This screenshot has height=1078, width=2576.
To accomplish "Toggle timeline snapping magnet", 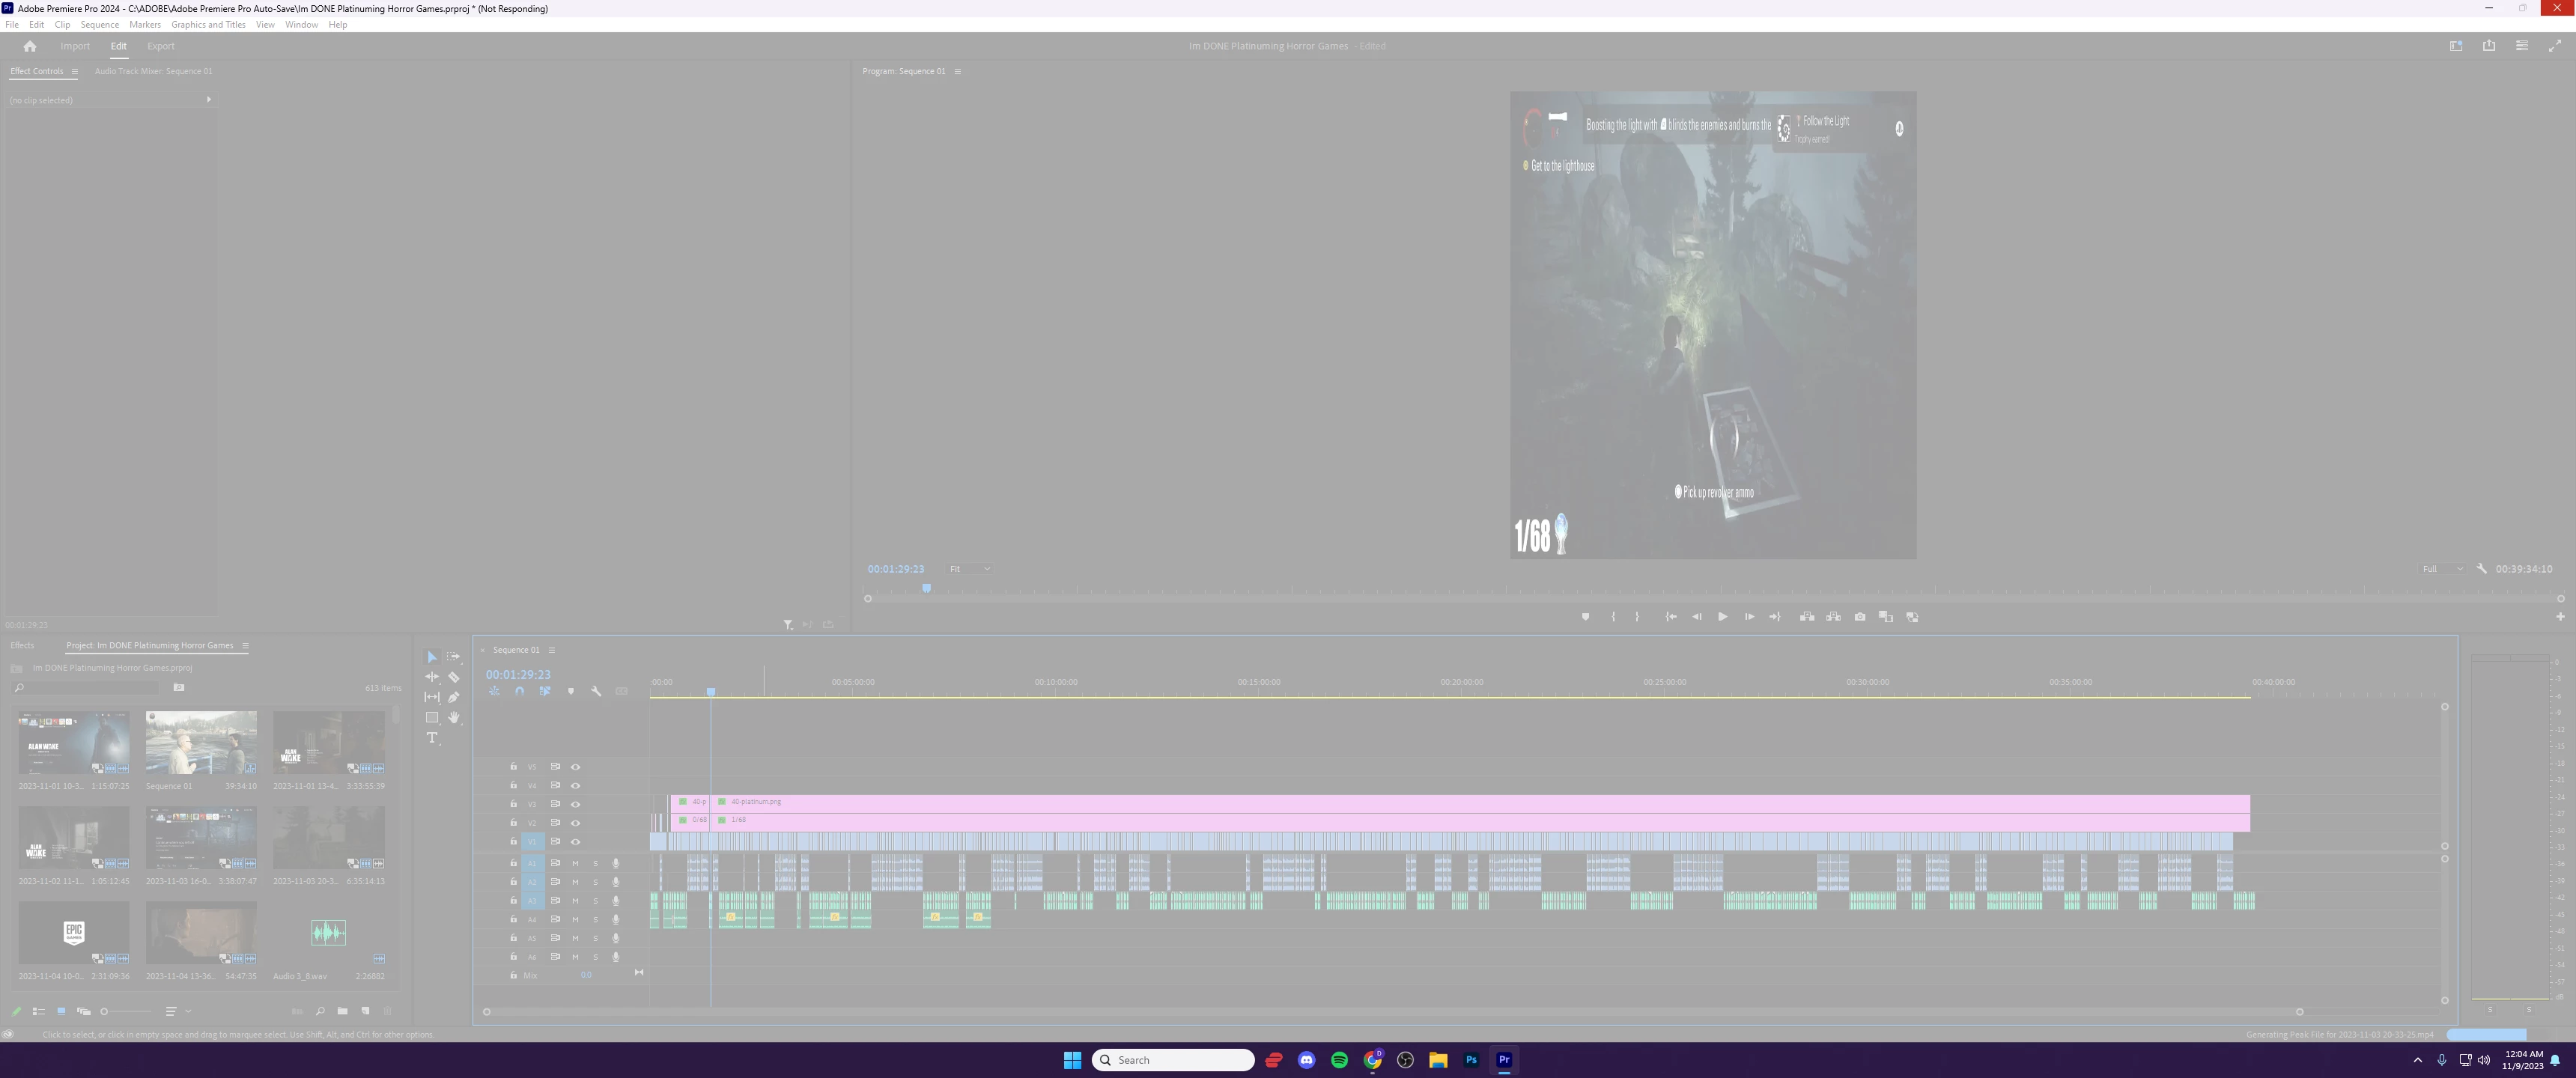I will pos(519,691).
